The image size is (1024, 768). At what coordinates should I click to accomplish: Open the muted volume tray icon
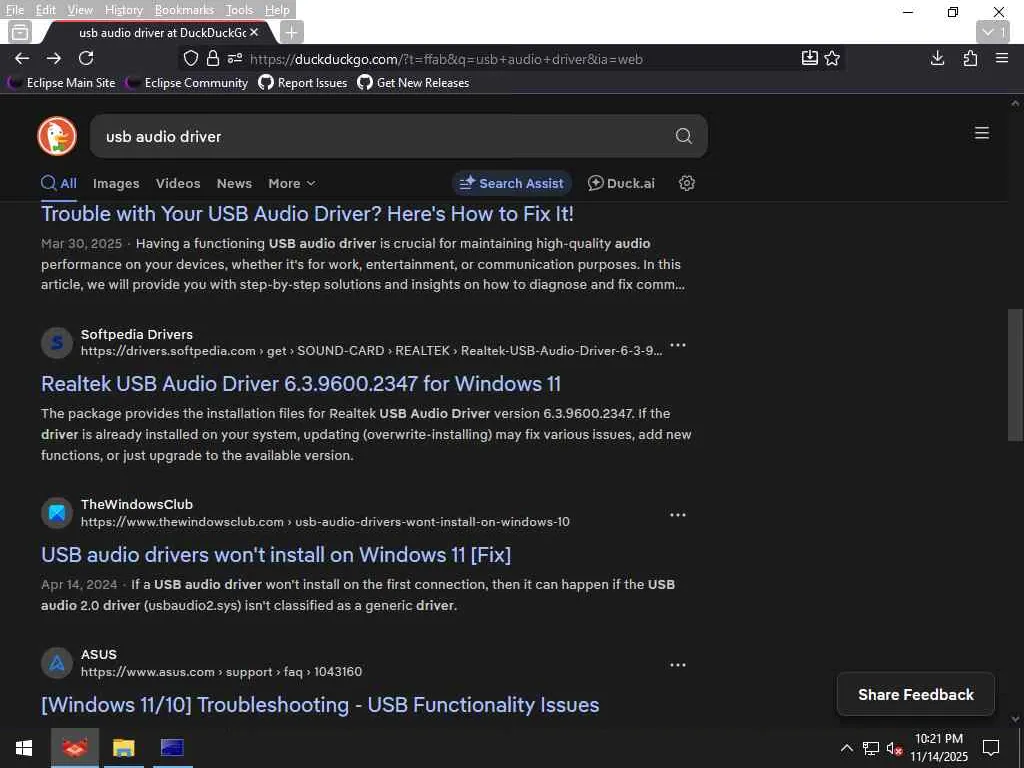tap(894, 748)
